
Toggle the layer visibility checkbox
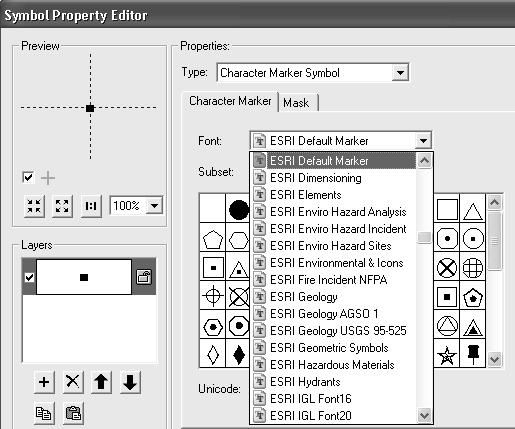tap(29, 277)
